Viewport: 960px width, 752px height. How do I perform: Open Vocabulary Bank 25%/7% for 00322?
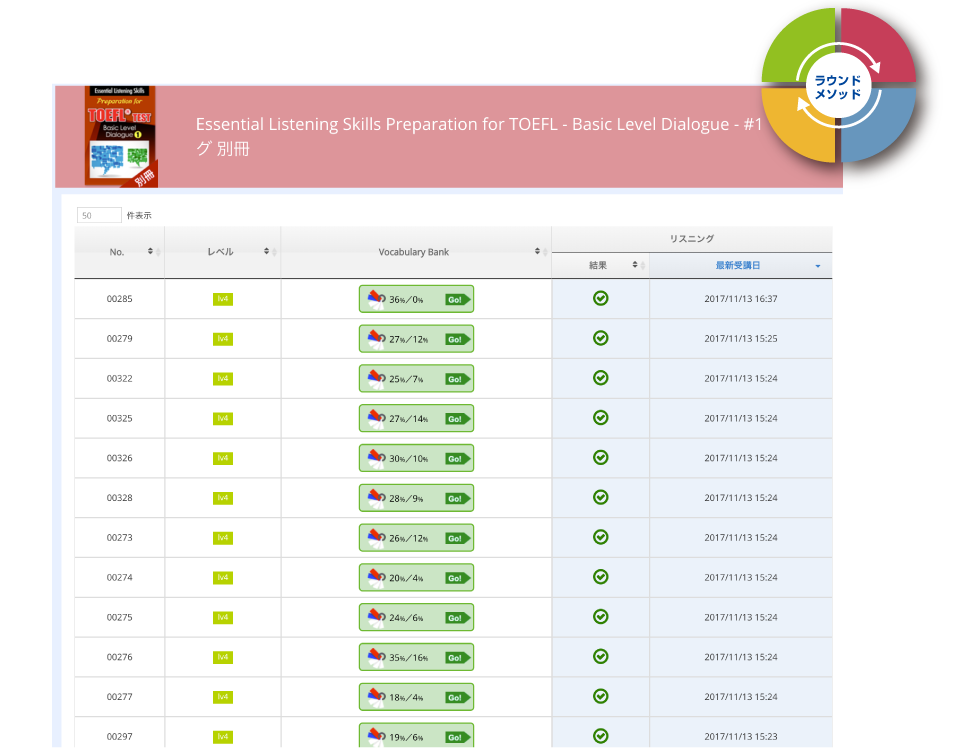click(416, 379)
